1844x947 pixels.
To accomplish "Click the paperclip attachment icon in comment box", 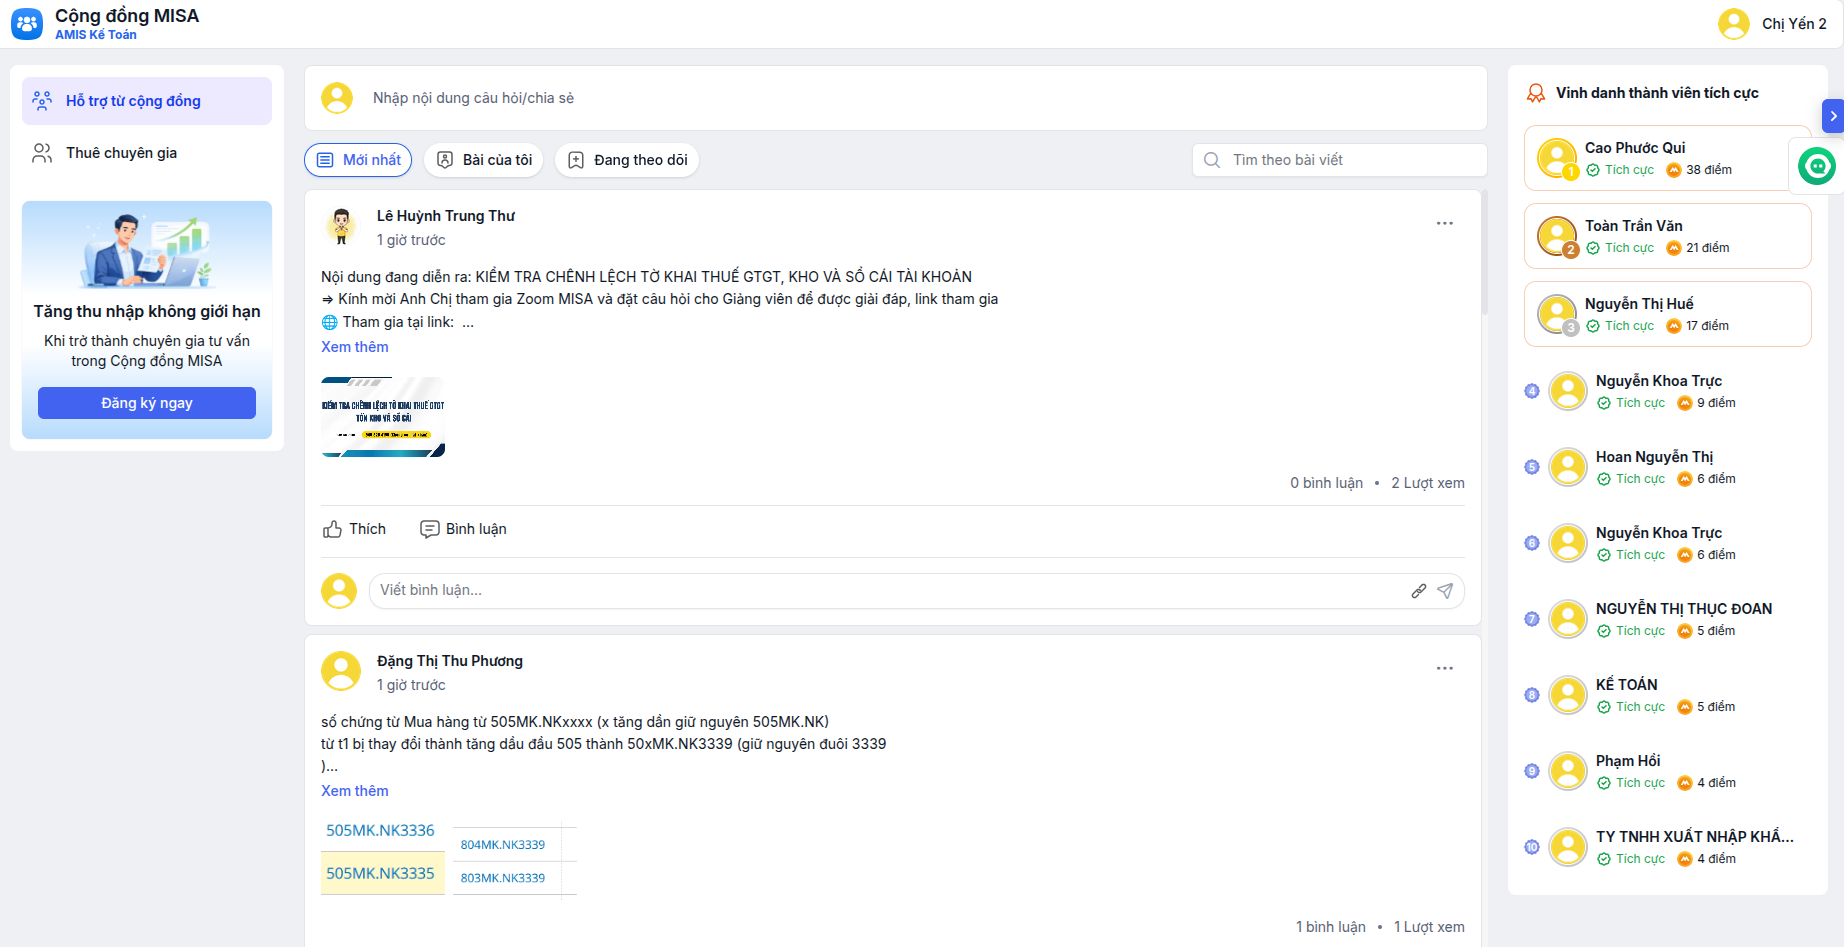I will pos(1418,591).
